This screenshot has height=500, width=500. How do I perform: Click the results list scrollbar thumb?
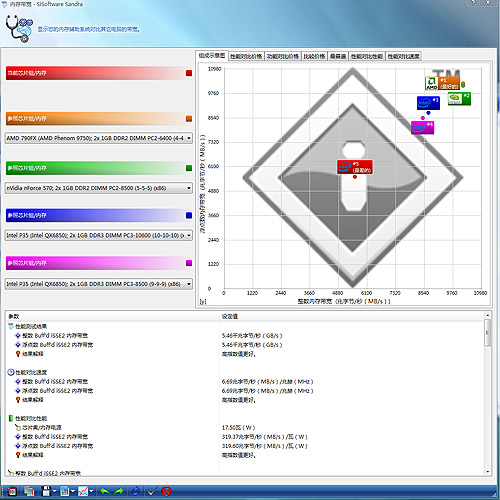[487, 333]
